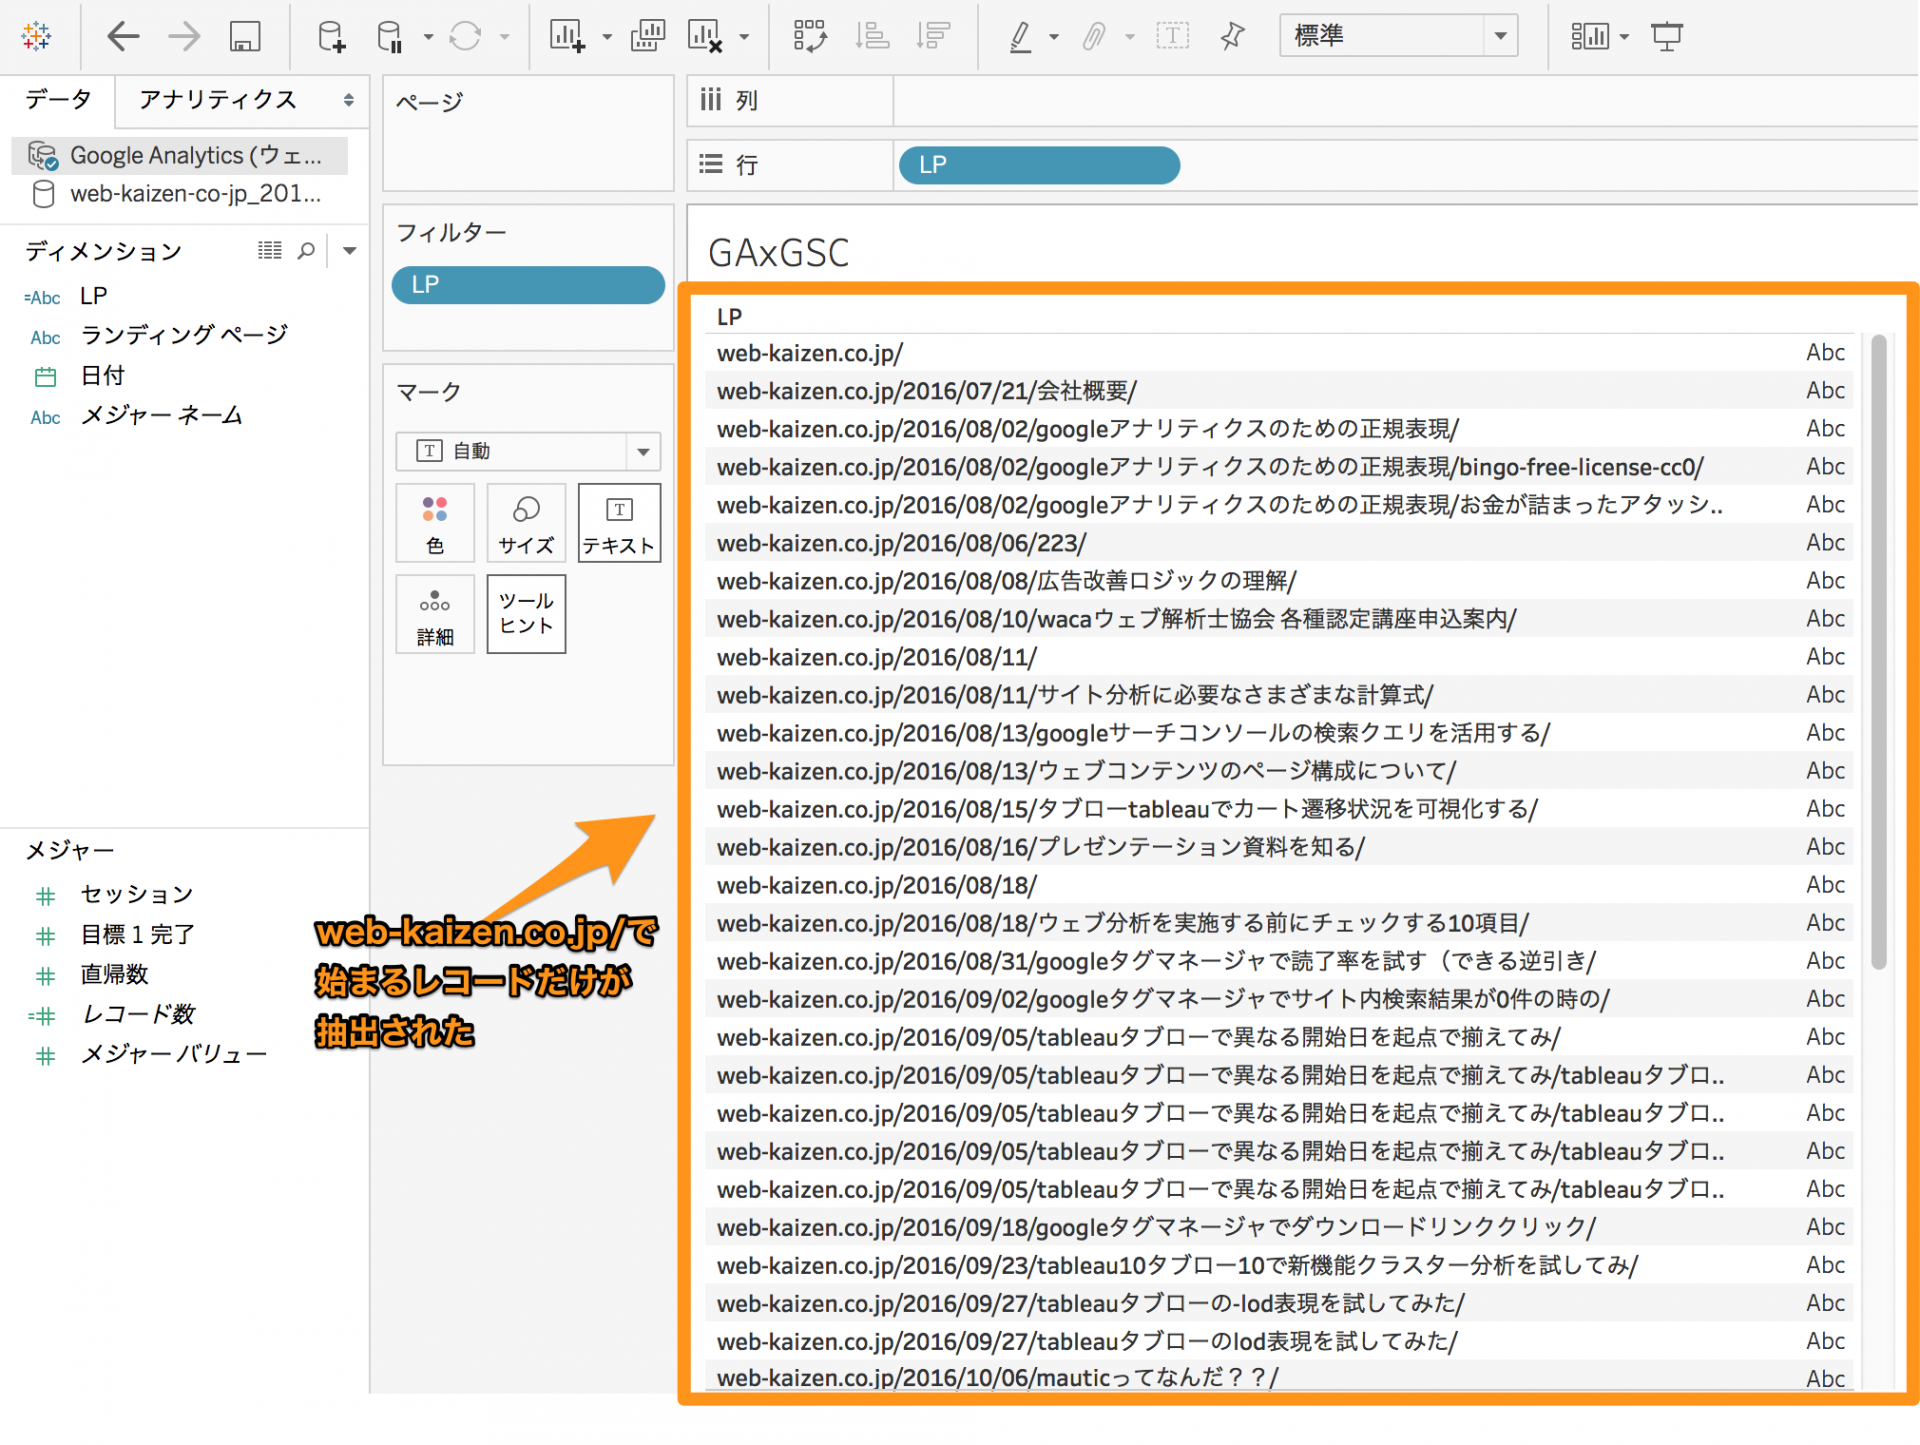Image resolution: width=1920 pixels, height=1445 pixels.
Task: Duplicate the current sheet icon
Action: point(648,37)
